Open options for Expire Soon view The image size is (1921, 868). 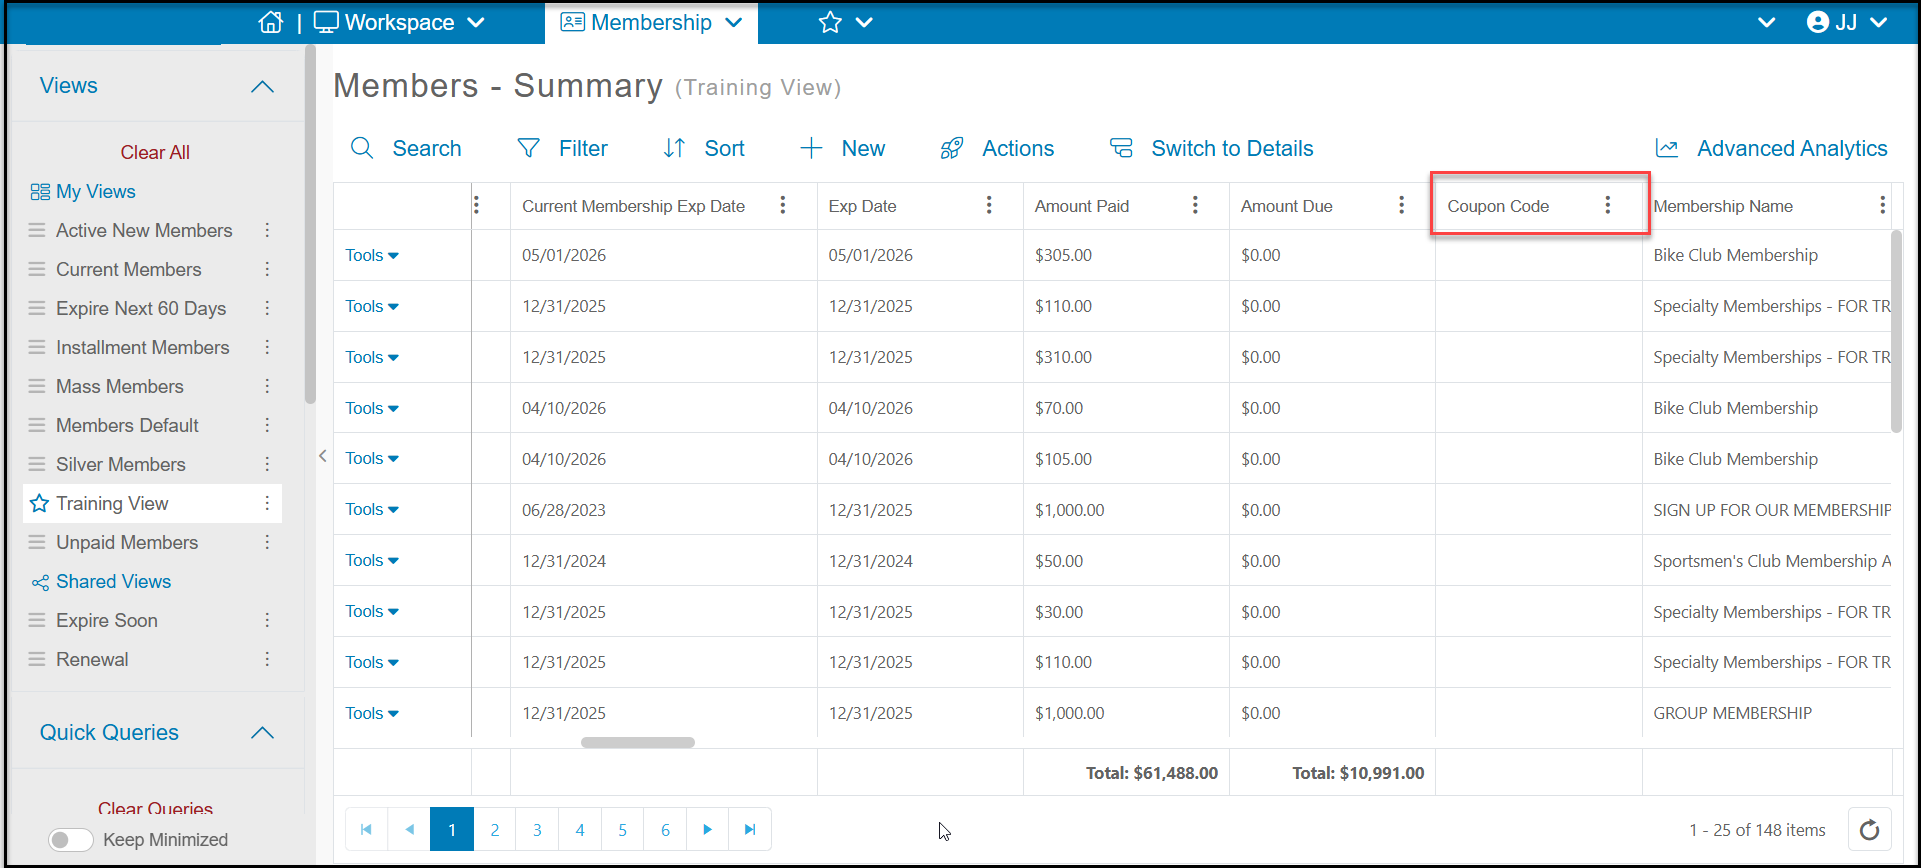coord(267,620)
